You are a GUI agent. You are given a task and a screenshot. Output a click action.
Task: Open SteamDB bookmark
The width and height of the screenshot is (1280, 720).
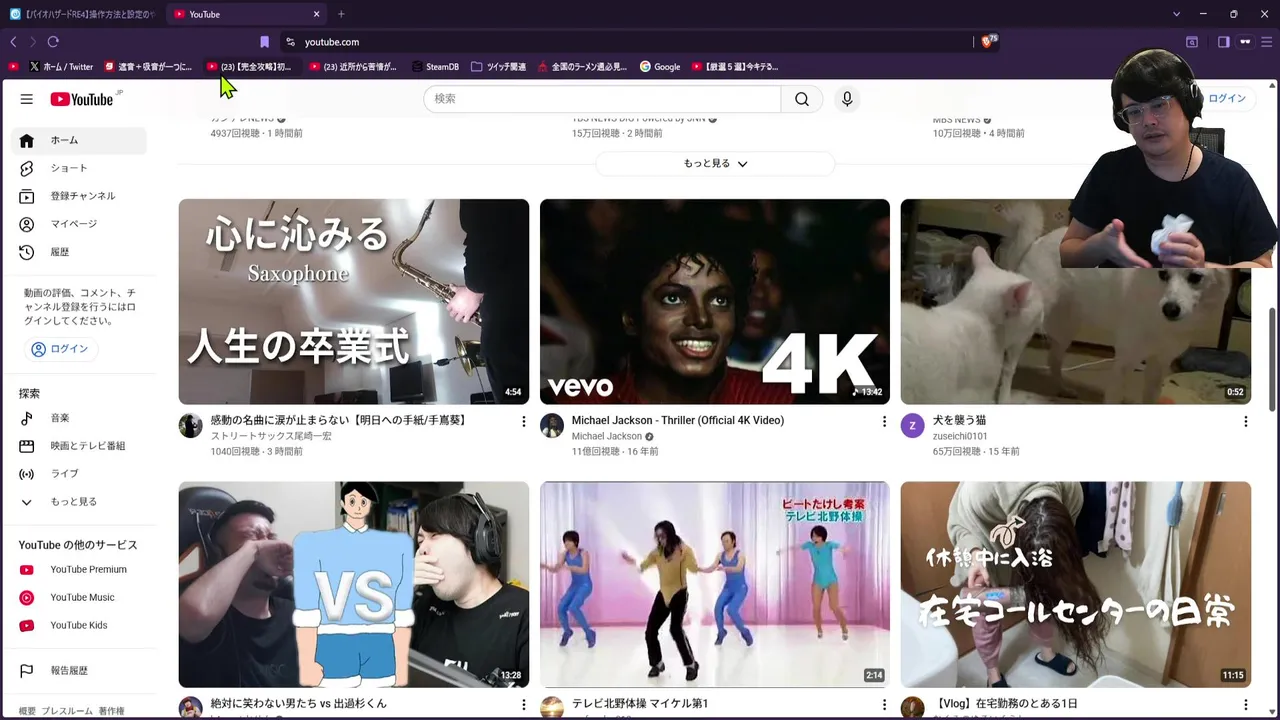(x=435, y=67)
